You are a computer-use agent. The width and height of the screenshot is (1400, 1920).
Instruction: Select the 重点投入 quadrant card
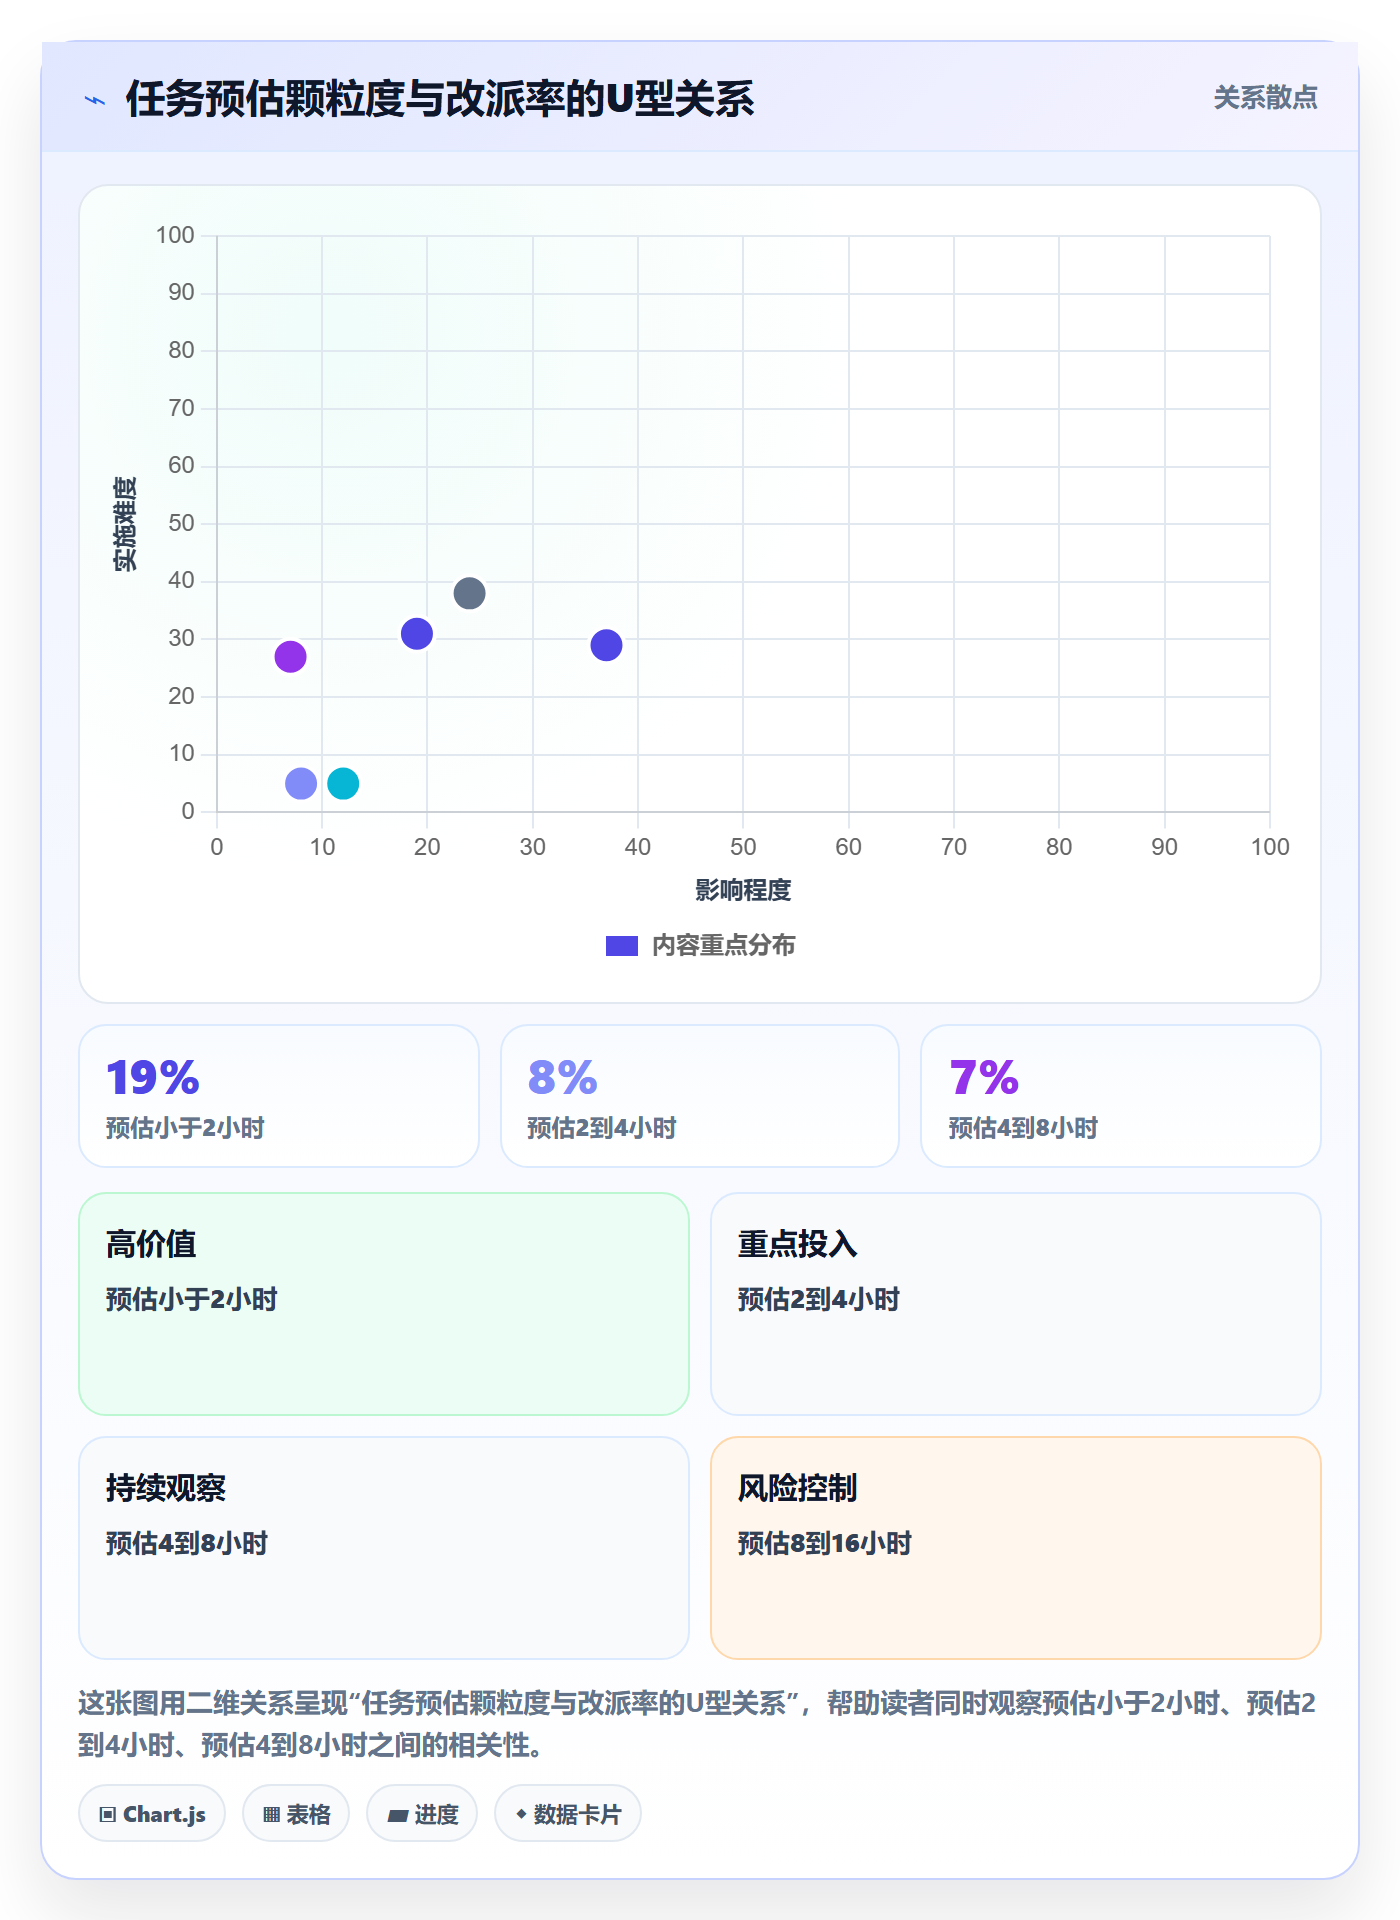pos(1016,1304)
